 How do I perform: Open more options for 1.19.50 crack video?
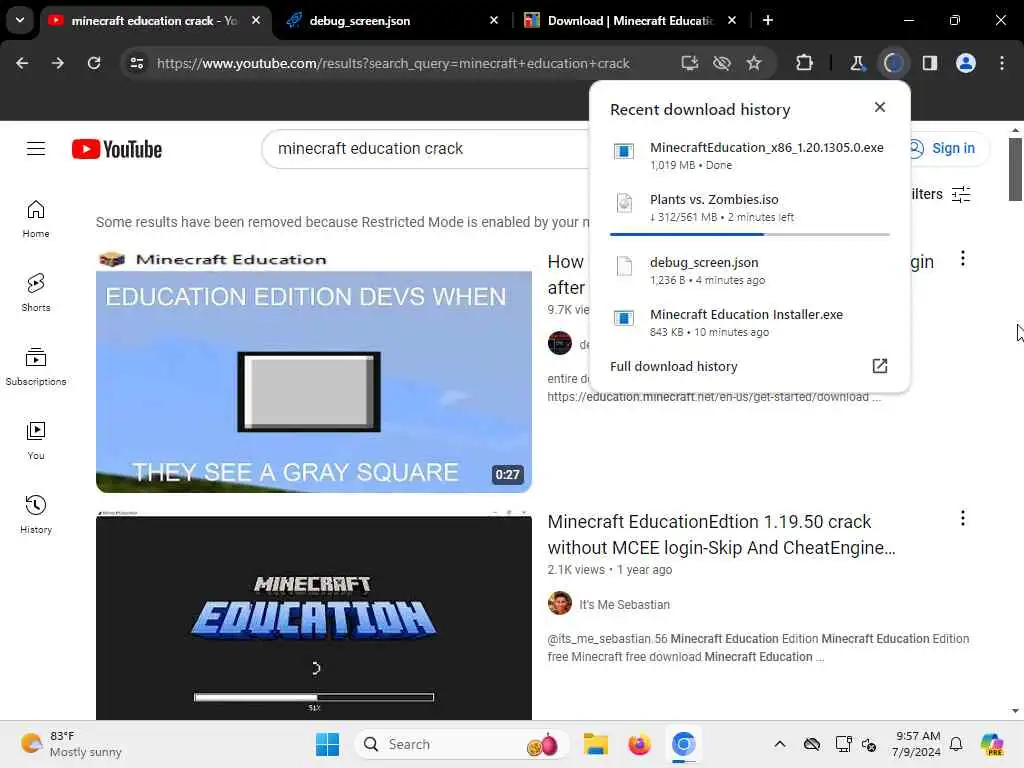pyautogui.click(x=963, y=519)
